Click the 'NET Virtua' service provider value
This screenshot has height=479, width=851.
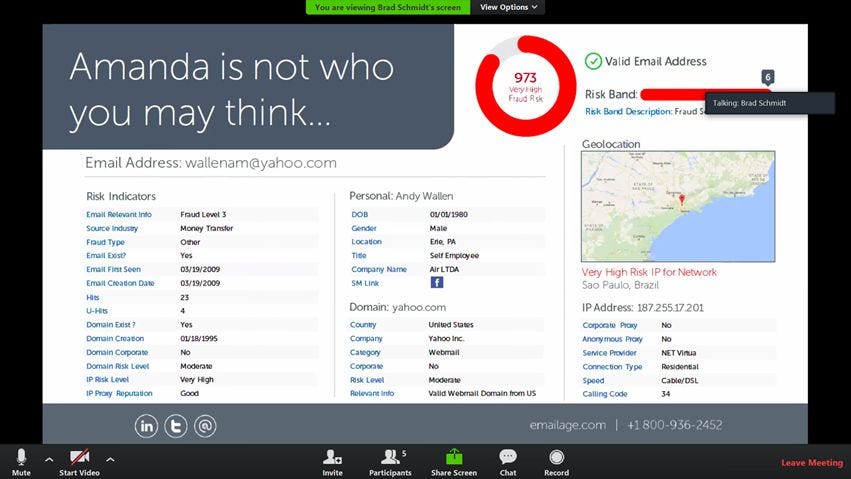[x=678, y=353]
